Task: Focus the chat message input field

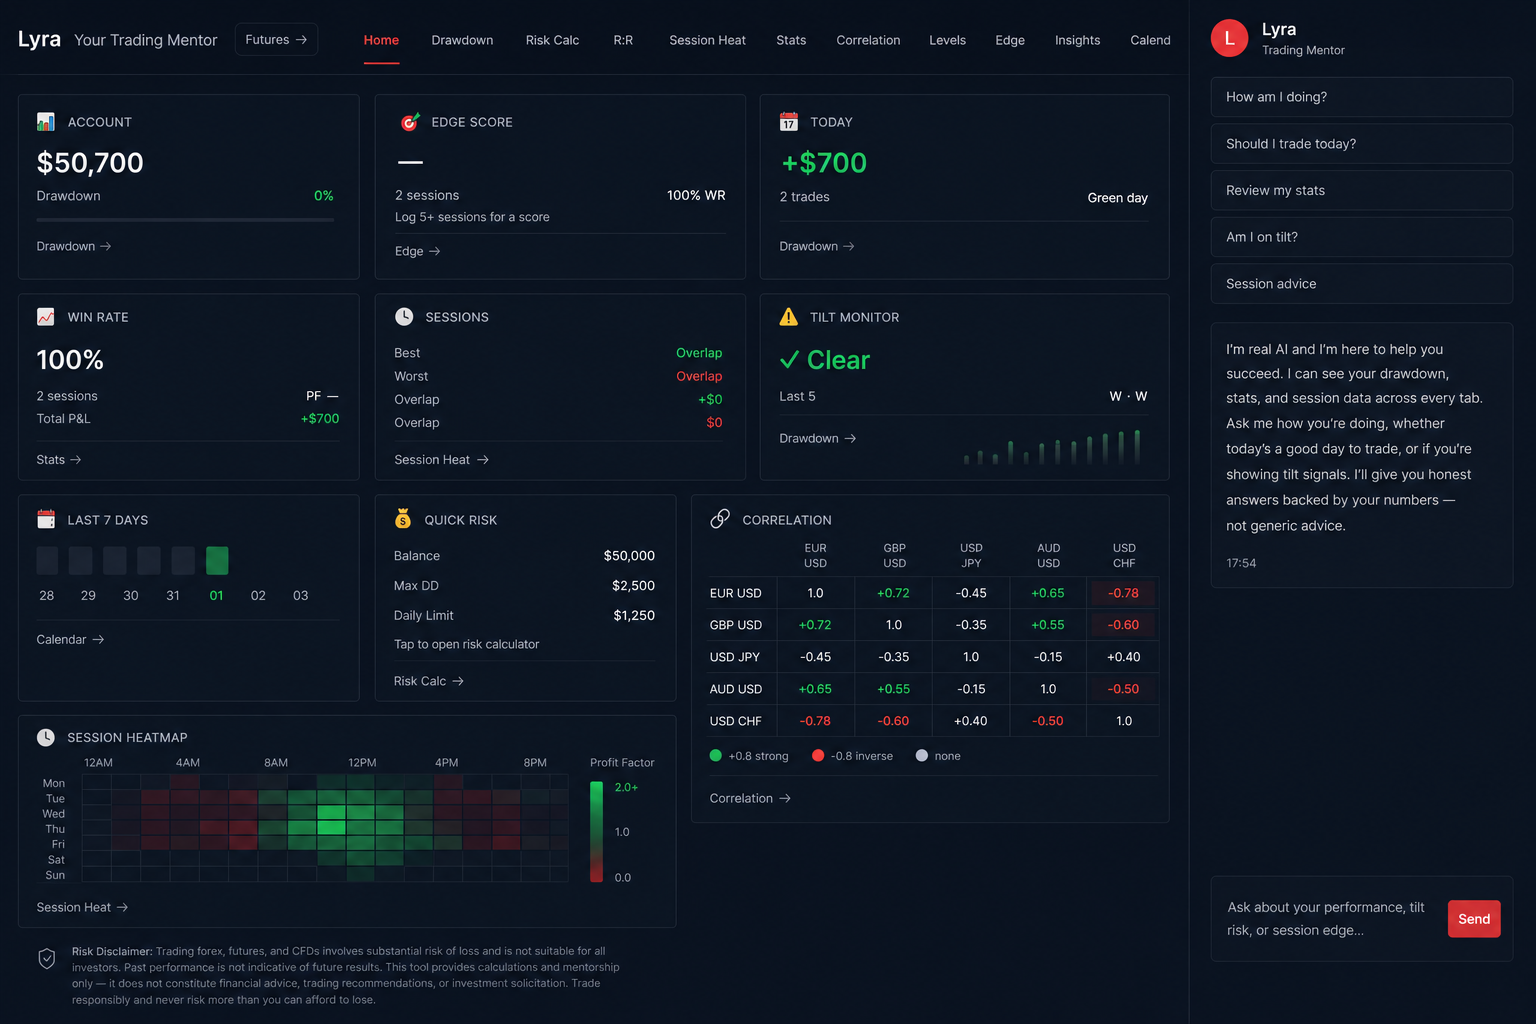Action: pyautogui.click(x=1326, y=919)
